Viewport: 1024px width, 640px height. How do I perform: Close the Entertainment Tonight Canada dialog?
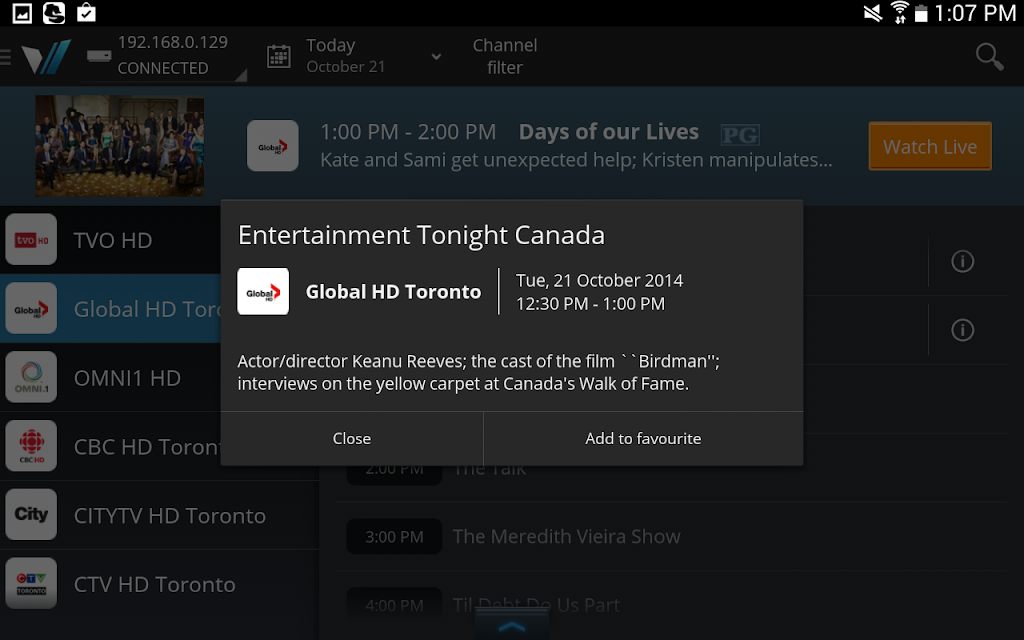pyautogui.click(x=351, y=439)
